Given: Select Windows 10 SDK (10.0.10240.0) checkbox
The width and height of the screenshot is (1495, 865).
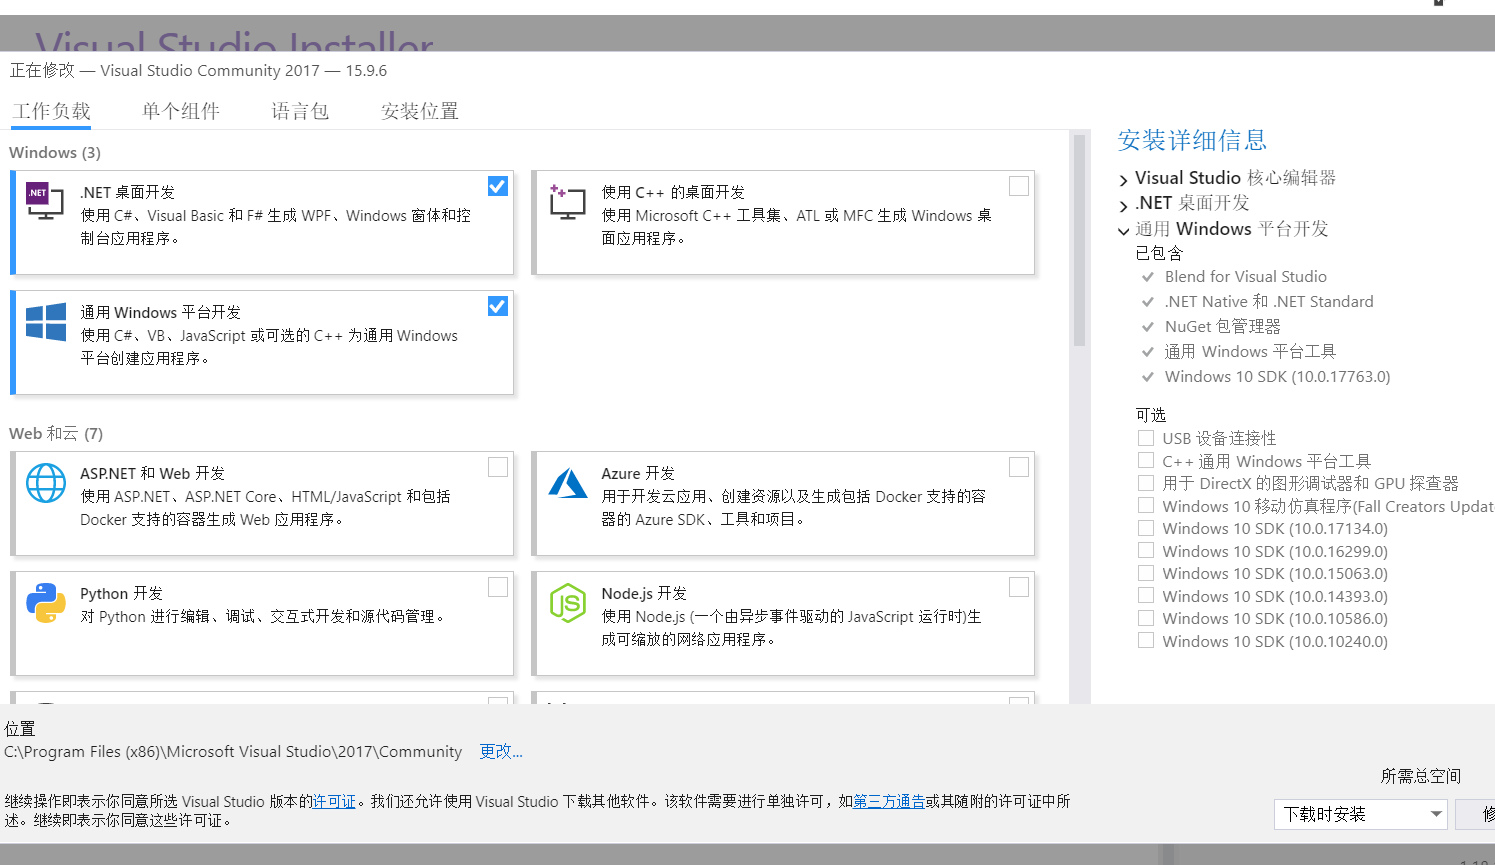Looking at the screenshot, I should 1146,640.
